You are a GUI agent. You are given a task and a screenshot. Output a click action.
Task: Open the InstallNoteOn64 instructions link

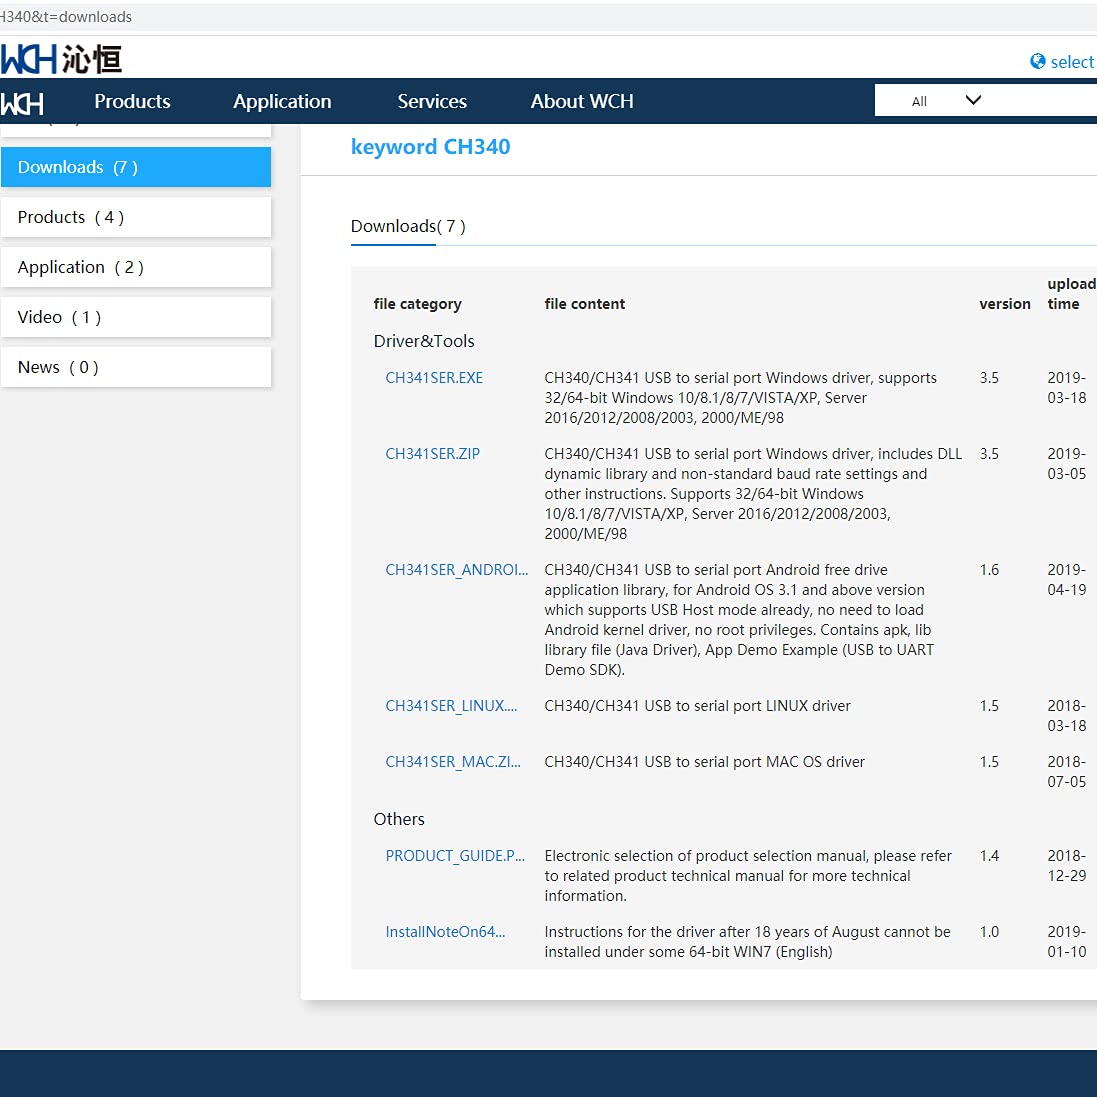pos(445,932)
